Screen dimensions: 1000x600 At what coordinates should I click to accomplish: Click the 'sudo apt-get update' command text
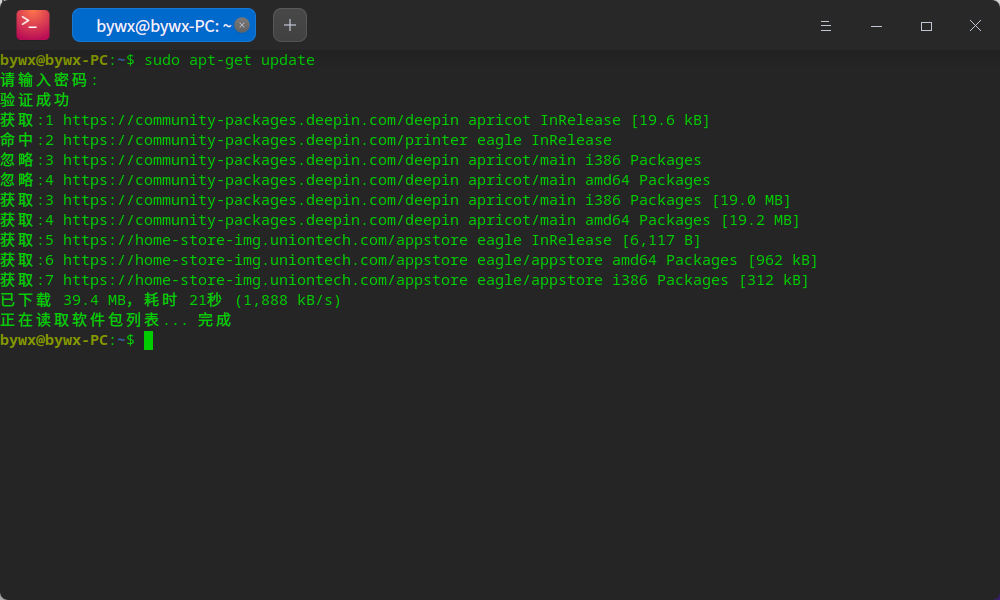coord(229,61)
